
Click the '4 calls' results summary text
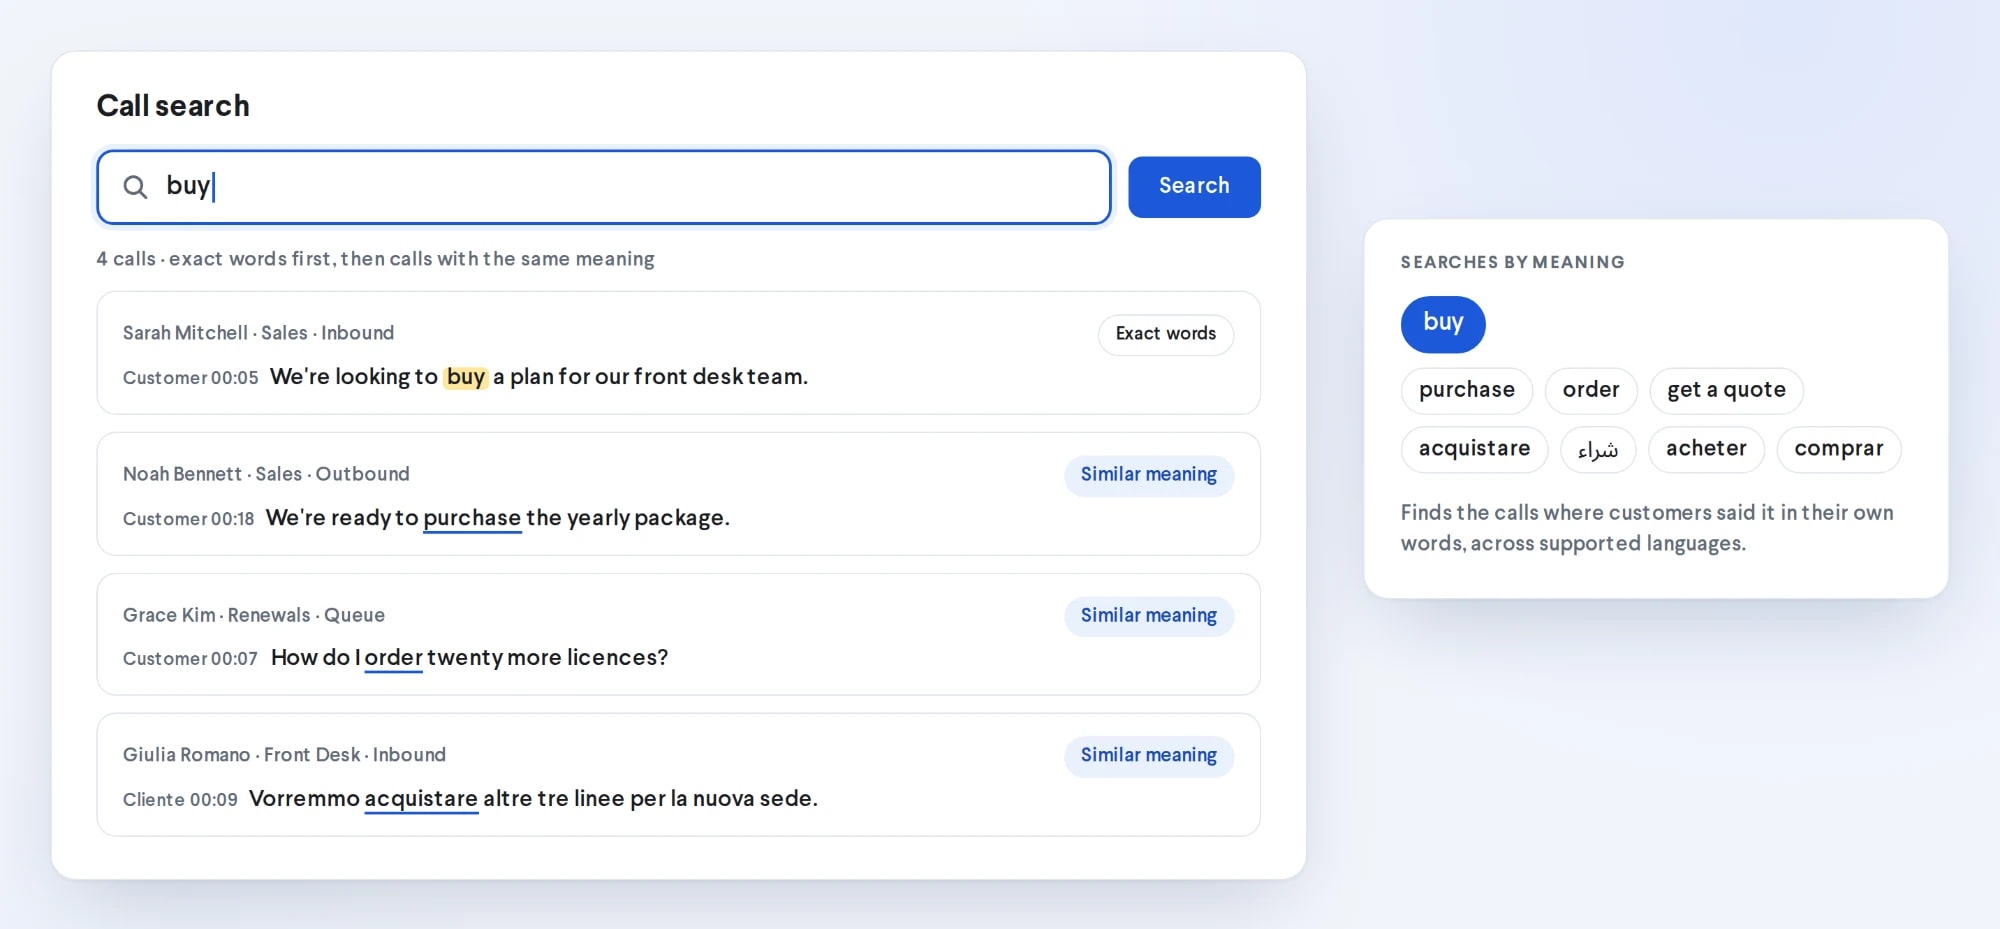375,259
